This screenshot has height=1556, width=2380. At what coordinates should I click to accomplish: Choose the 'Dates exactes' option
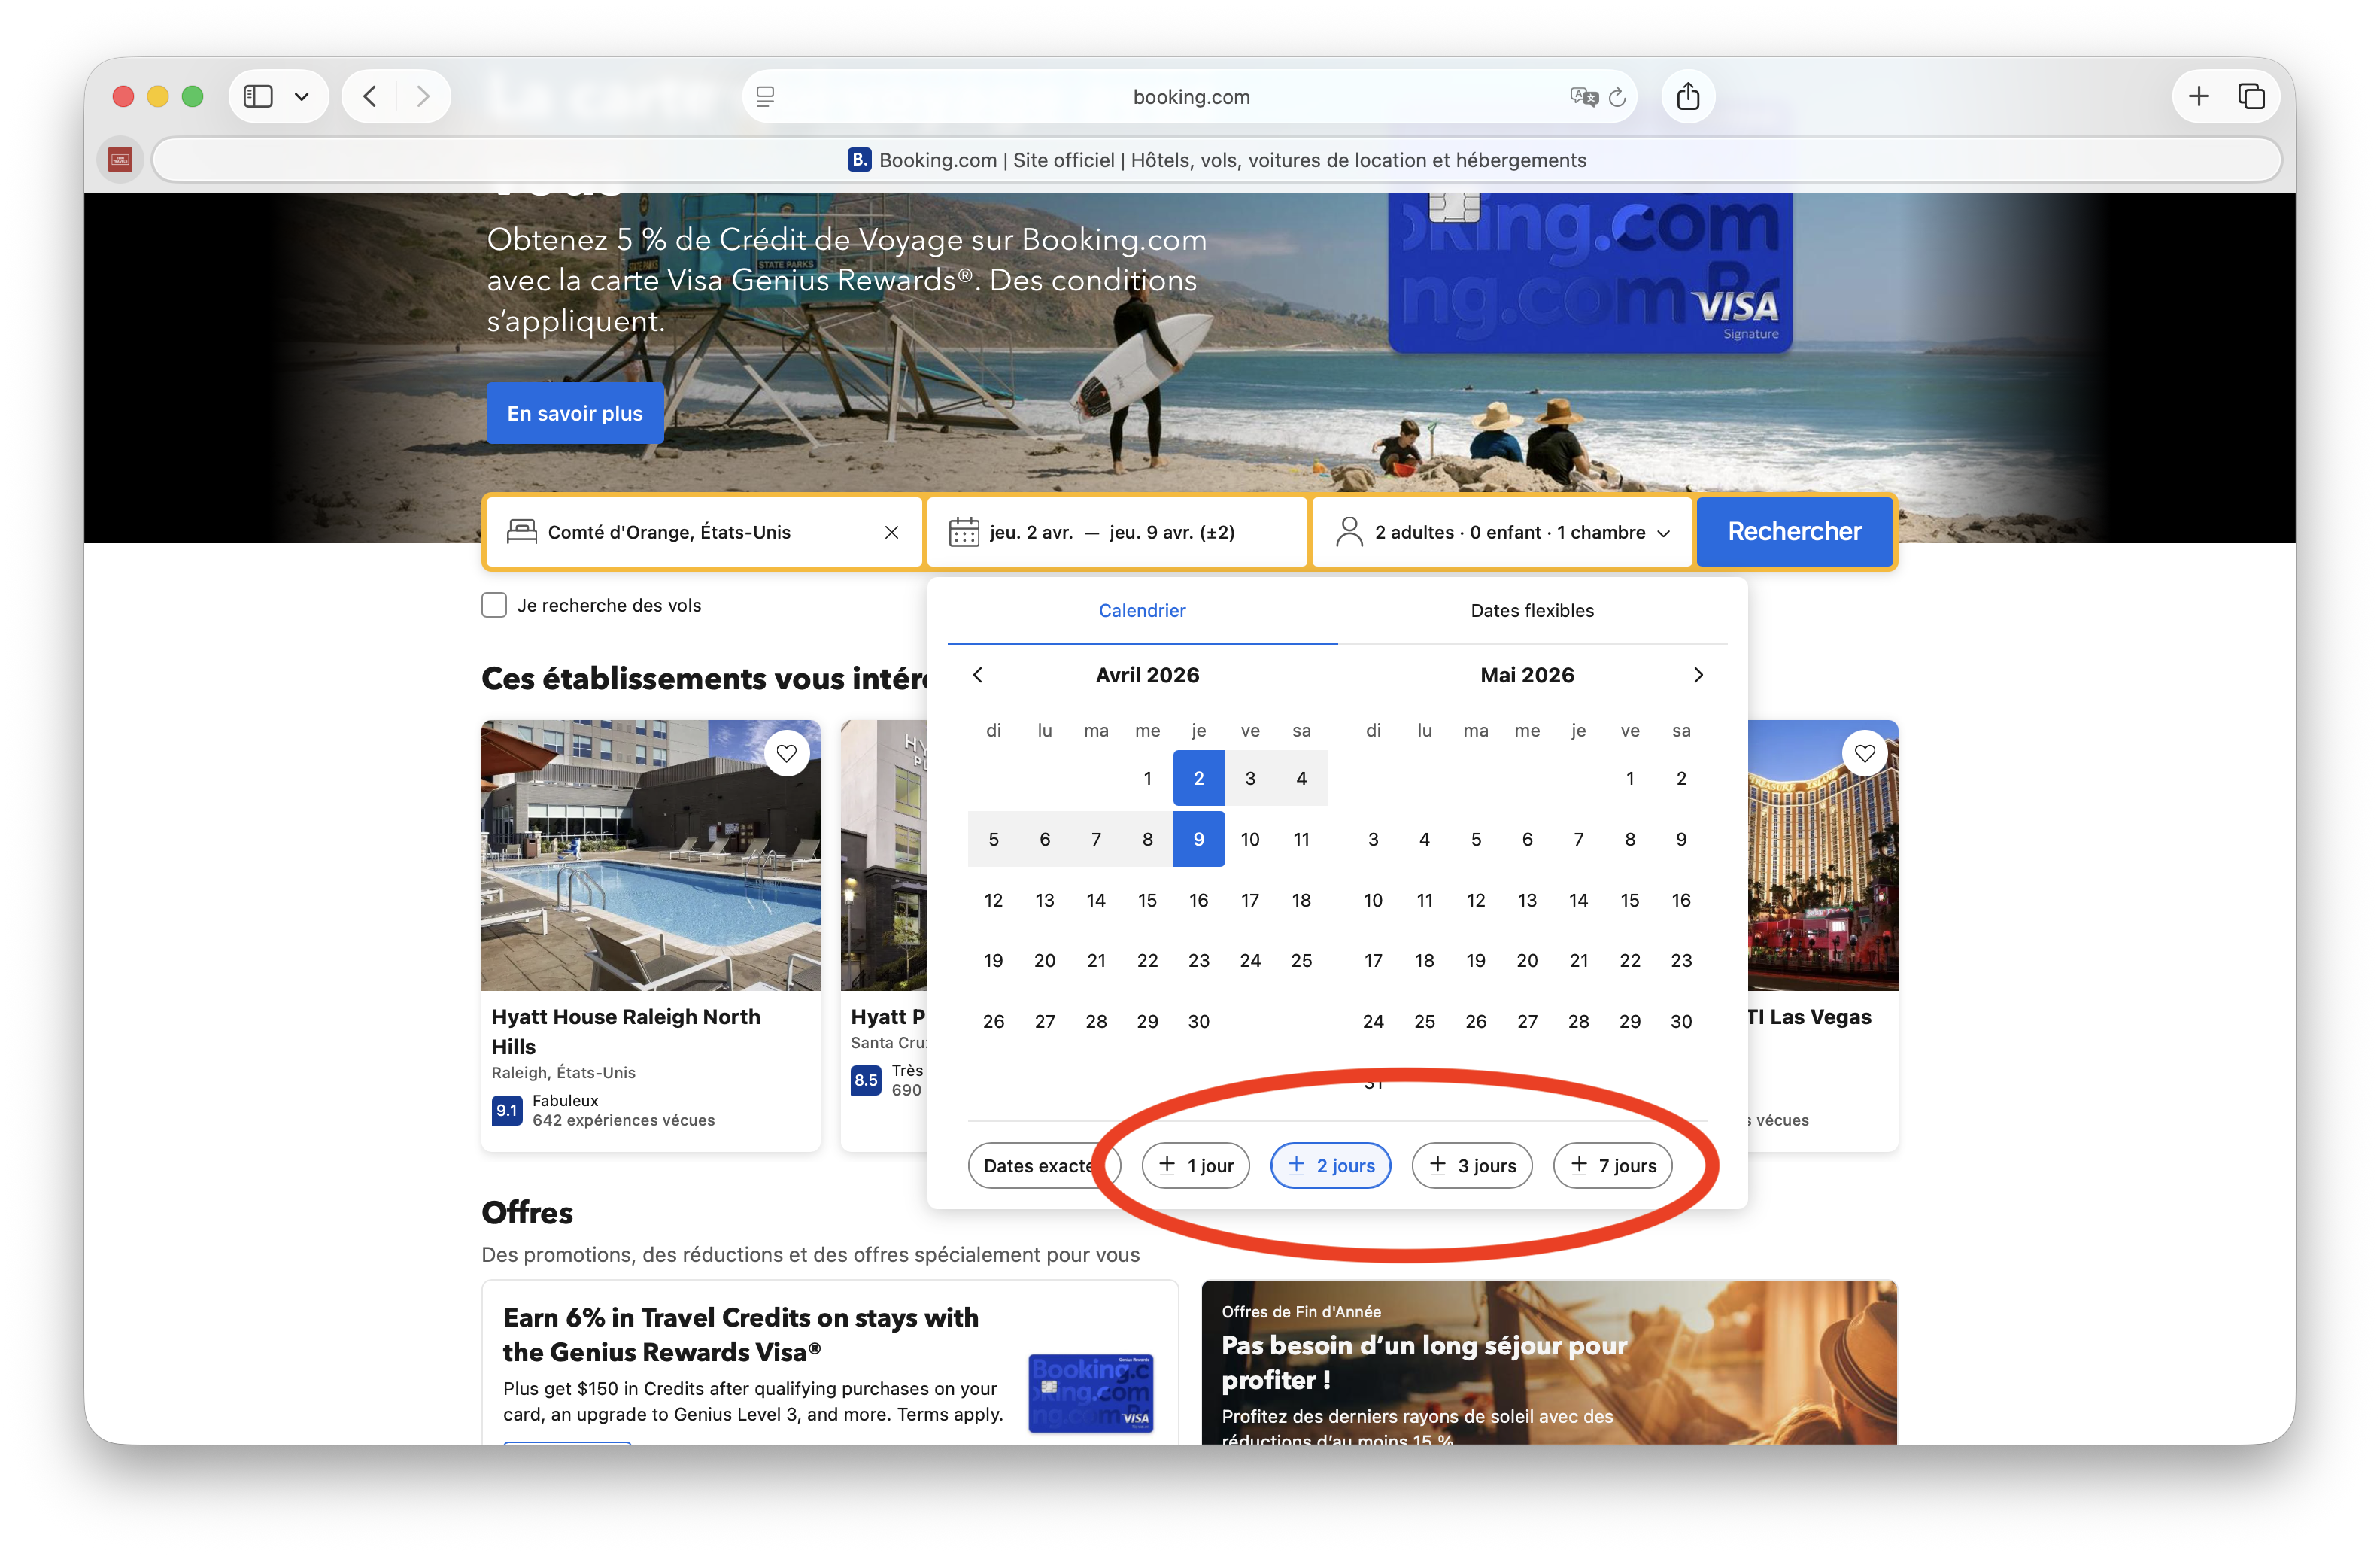click(1036, 1165)
